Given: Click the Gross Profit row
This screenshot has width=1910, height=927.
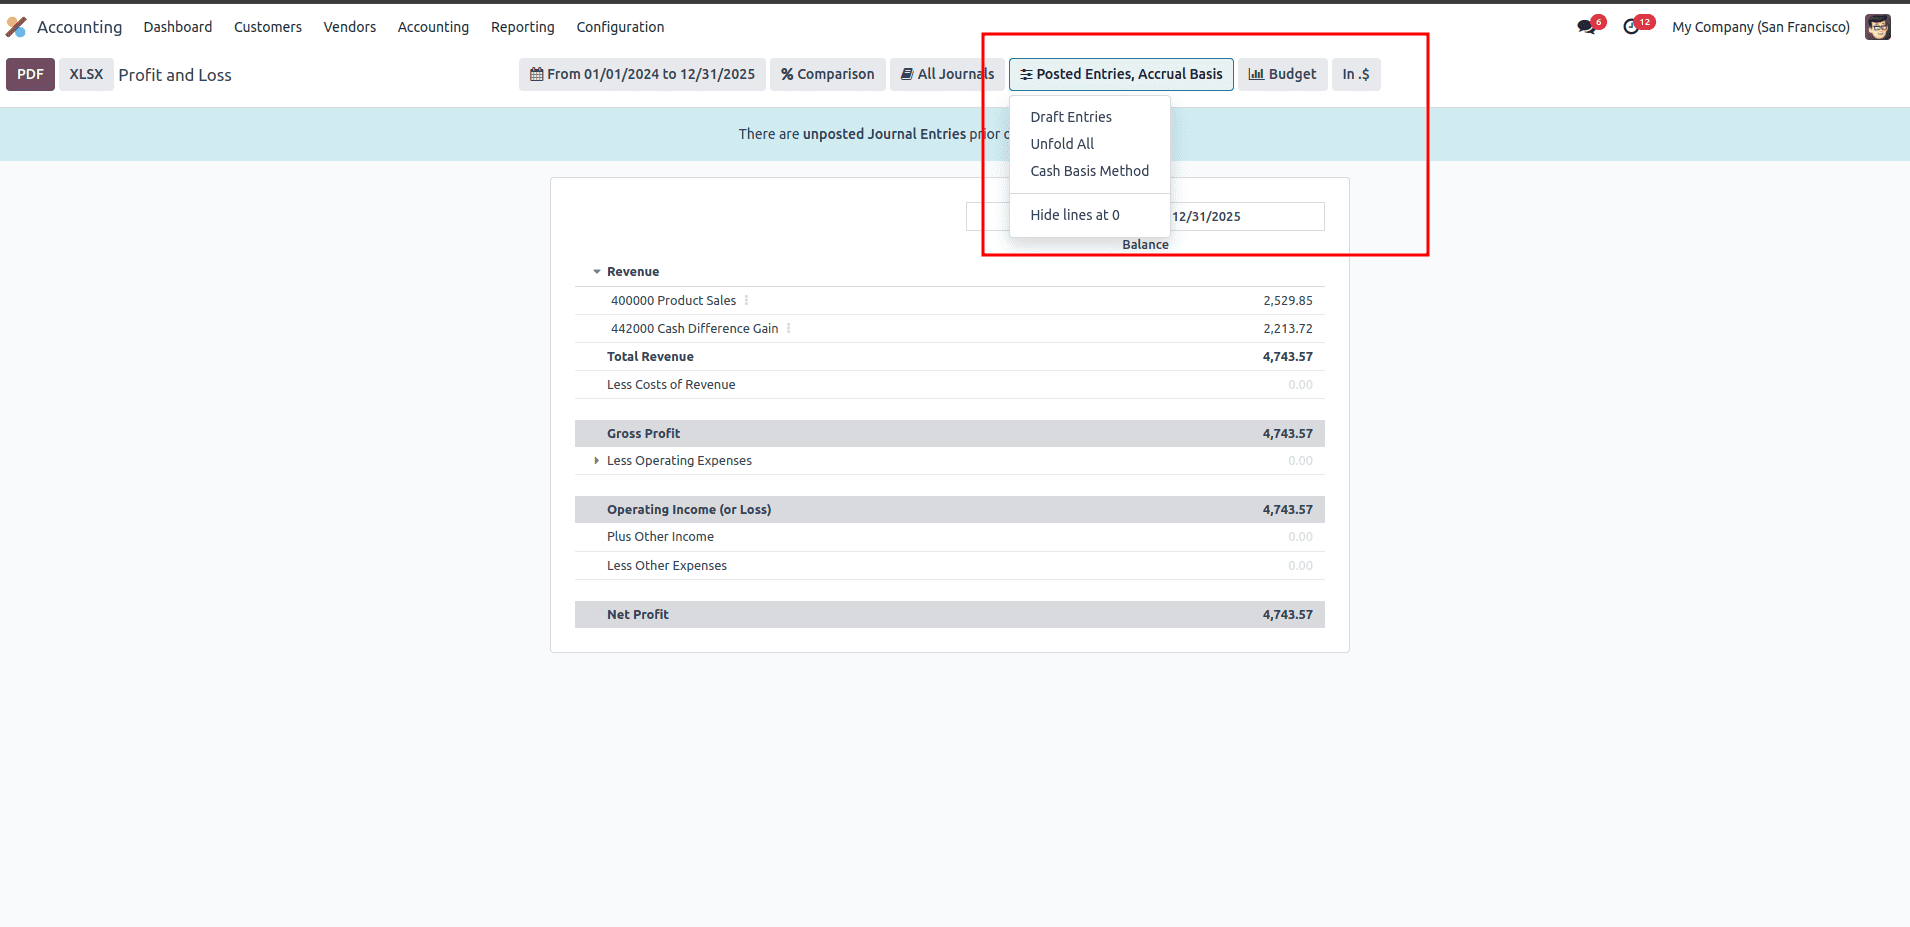Looking at the screenshot, I should [x=950, y=433].
